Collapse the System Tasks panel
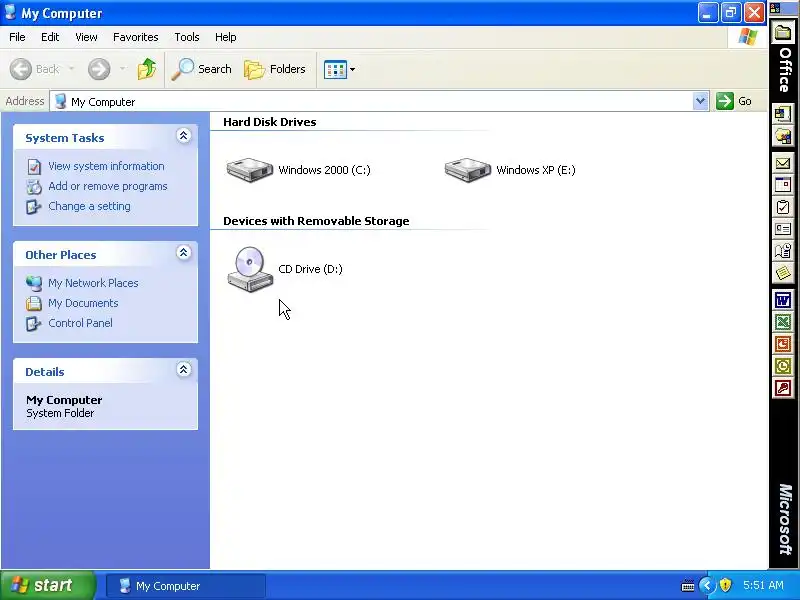 tap(184, 136)
